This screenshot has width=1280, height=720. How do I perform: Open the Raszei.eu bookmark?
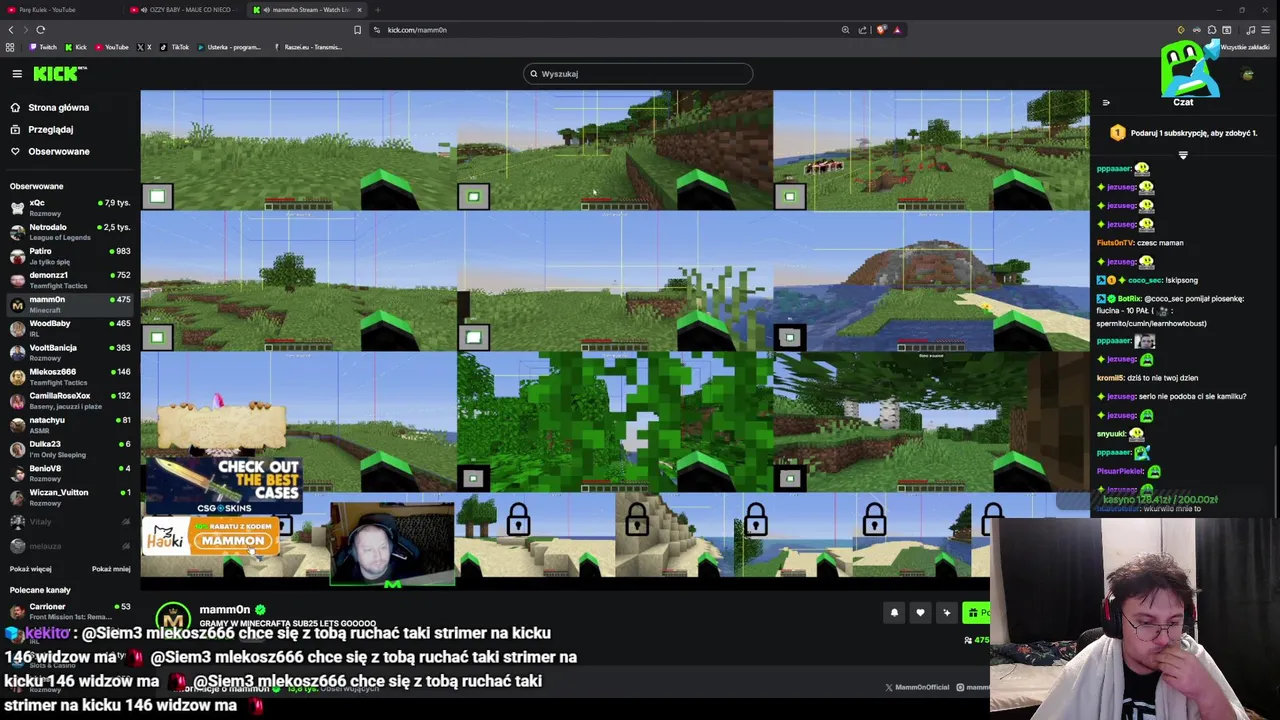(307, 47)
